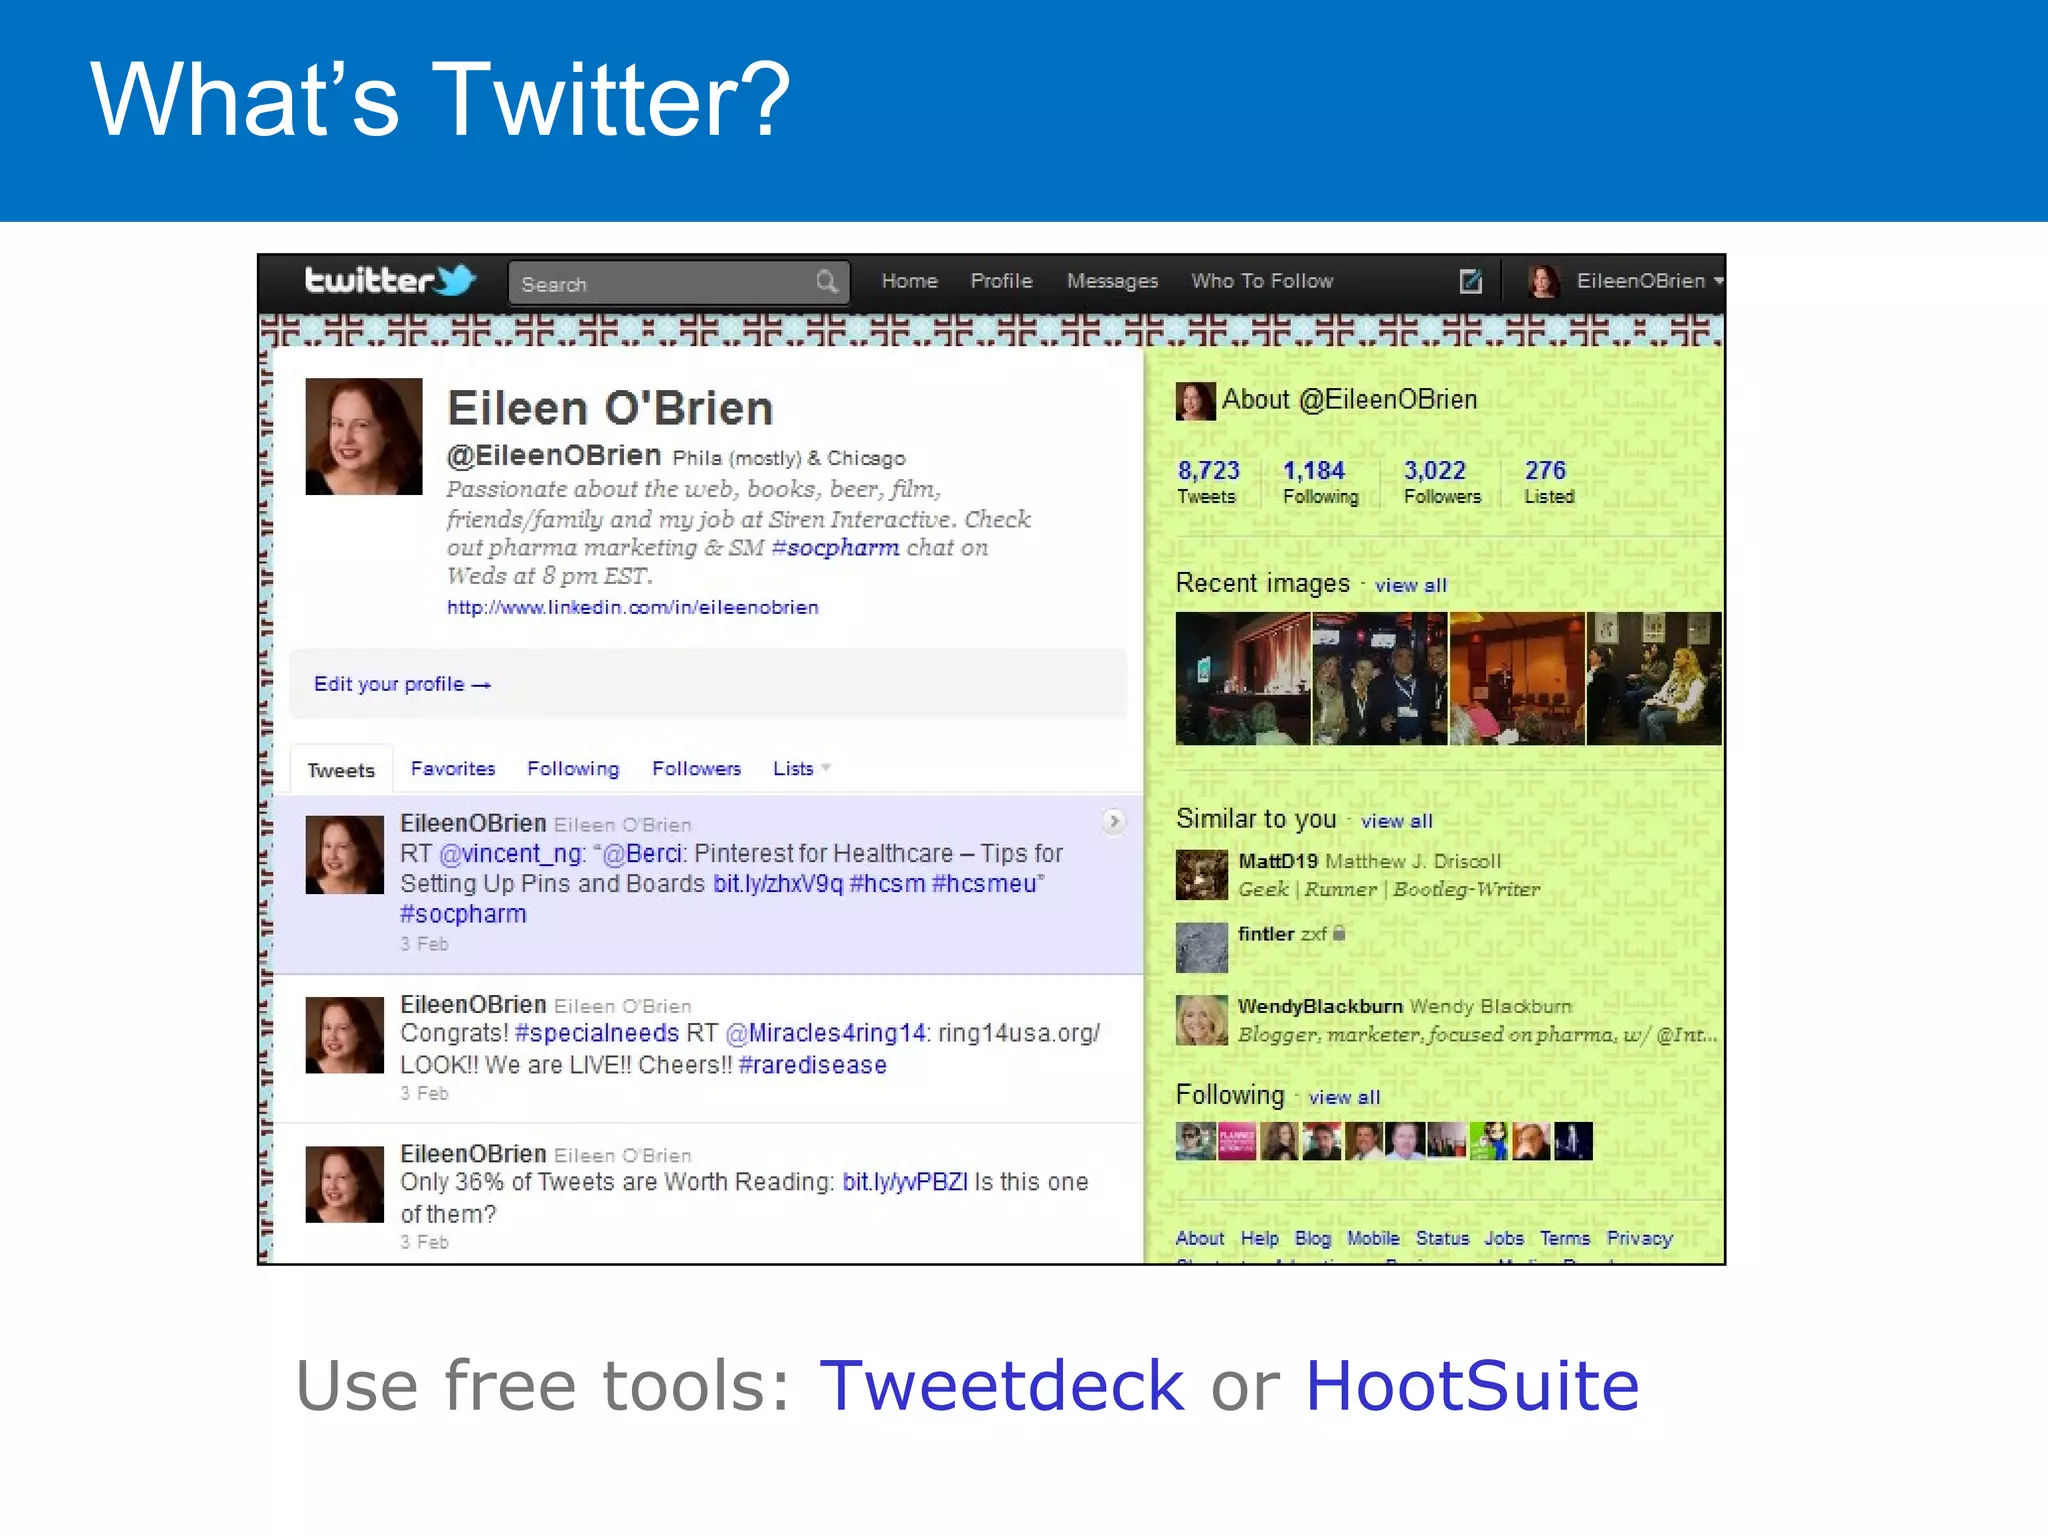The height and width of the screenshot is (1536, 2048).
Task: Open the fourth recent image thumbnail
Action: tap(1654, 679)
